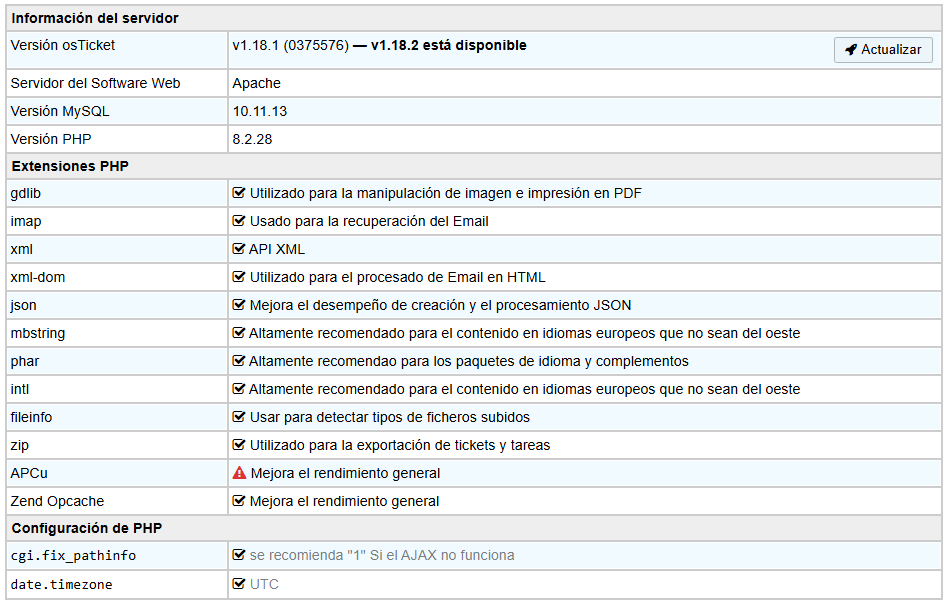945x600 pixels.
Task: Click the gdlib check mark icon
Action: pyautogui.click(x=239, y=193)
